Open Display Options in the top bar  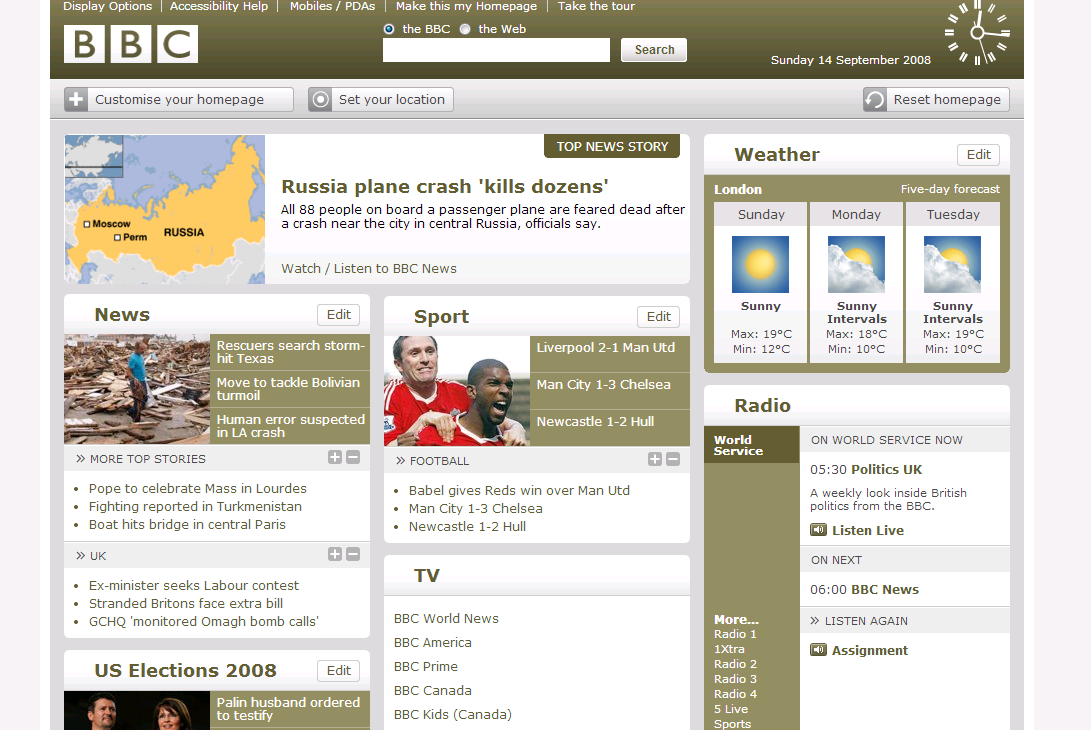(x=108, y=6)
